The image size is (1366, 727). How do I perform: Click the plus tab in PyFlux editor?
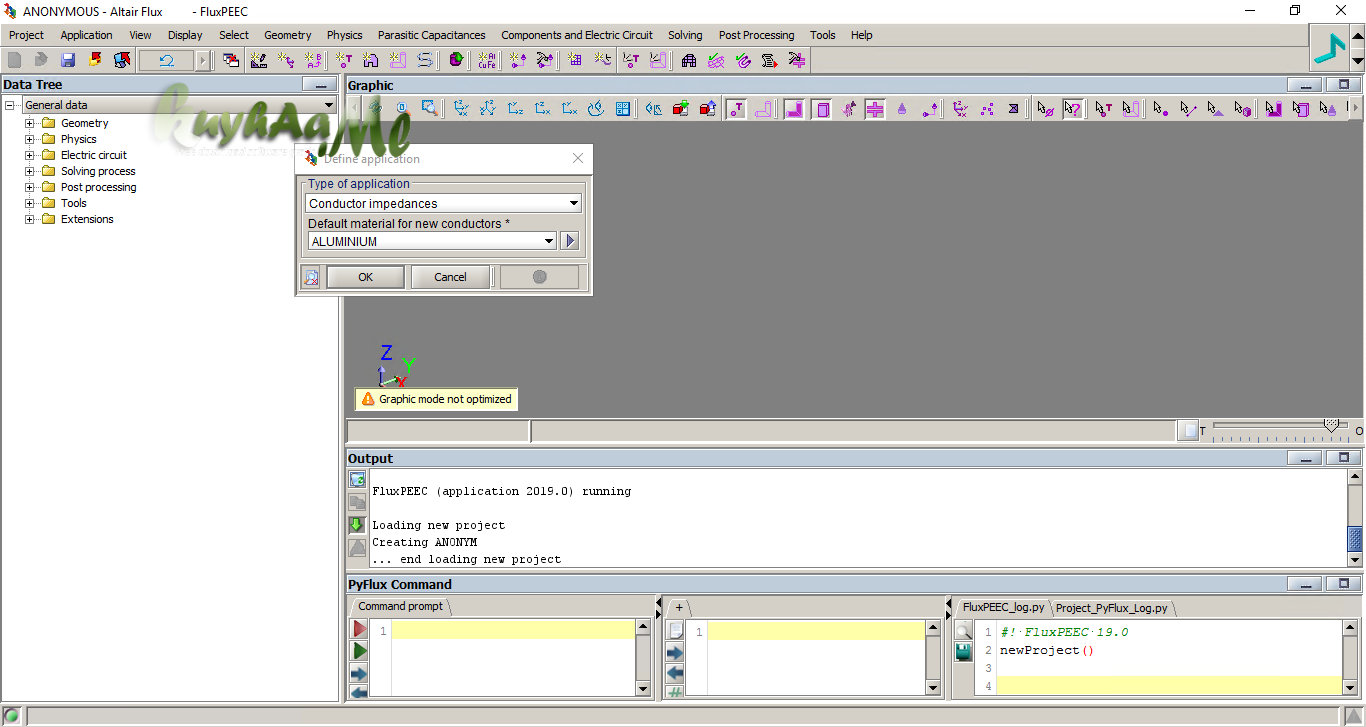679,607
